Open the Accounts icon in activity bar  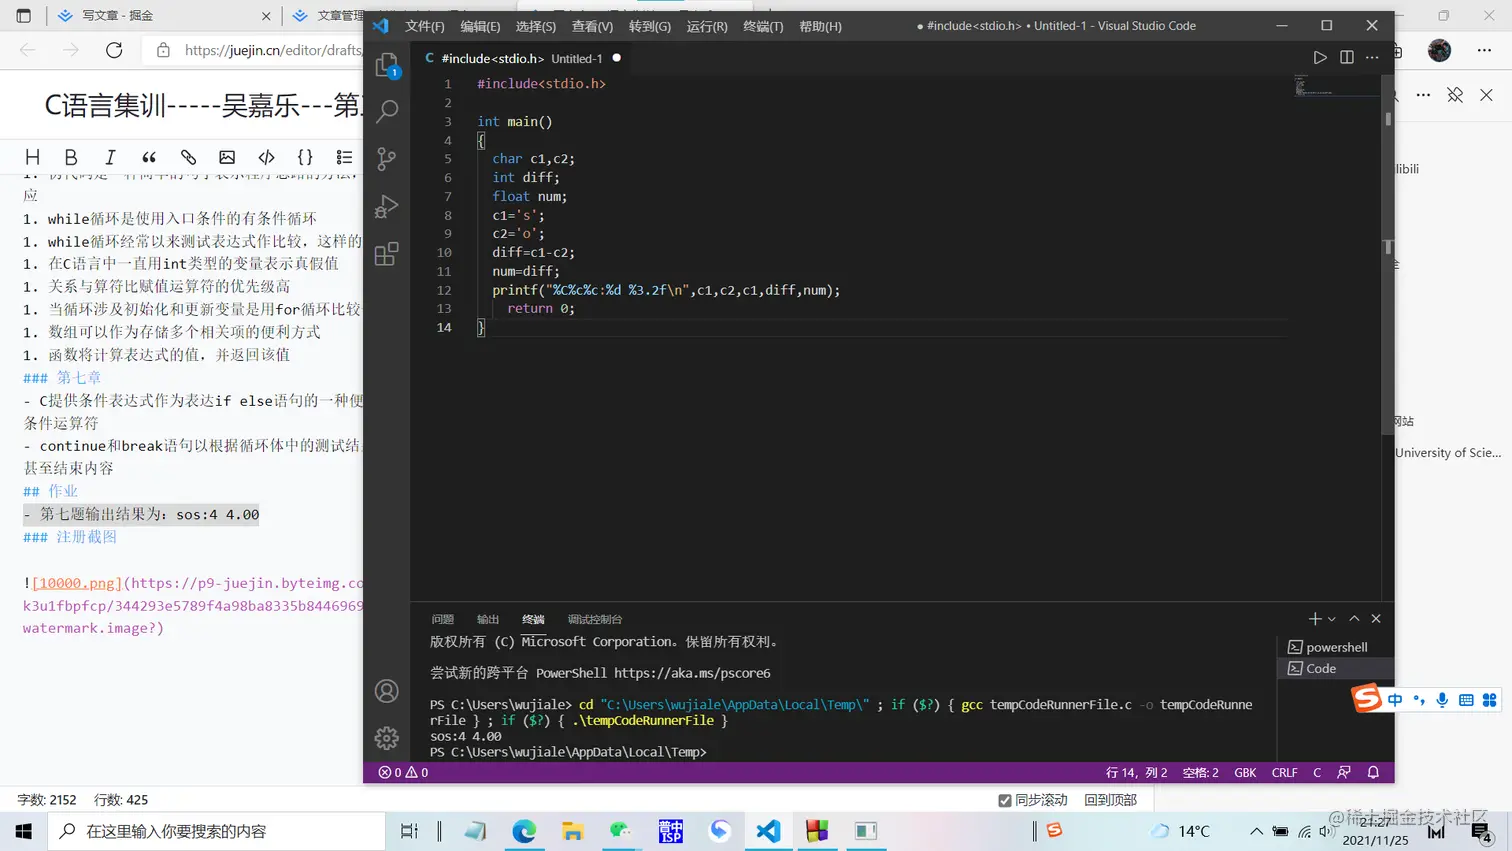[x=387, y=691]
